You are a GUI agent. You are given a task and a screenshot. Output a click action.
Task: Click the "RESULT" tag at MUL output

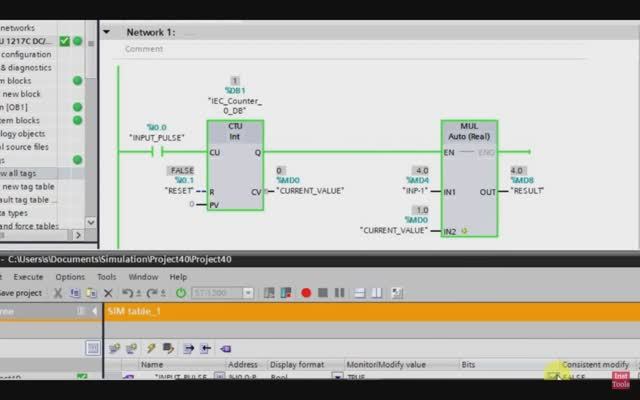click(x=527, y=191)
